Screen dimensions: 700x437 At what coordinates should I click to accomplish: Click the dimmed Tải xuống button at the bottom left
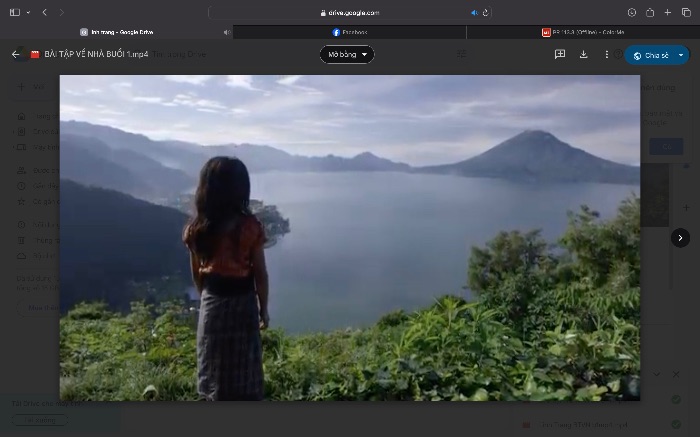point(40,420)
